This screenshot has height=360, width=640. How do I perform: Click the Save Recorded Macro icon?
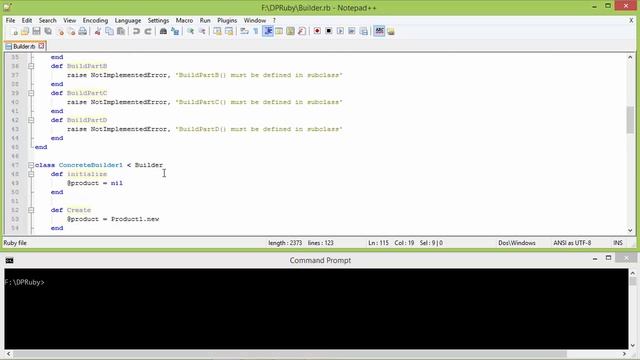[364, 31]
